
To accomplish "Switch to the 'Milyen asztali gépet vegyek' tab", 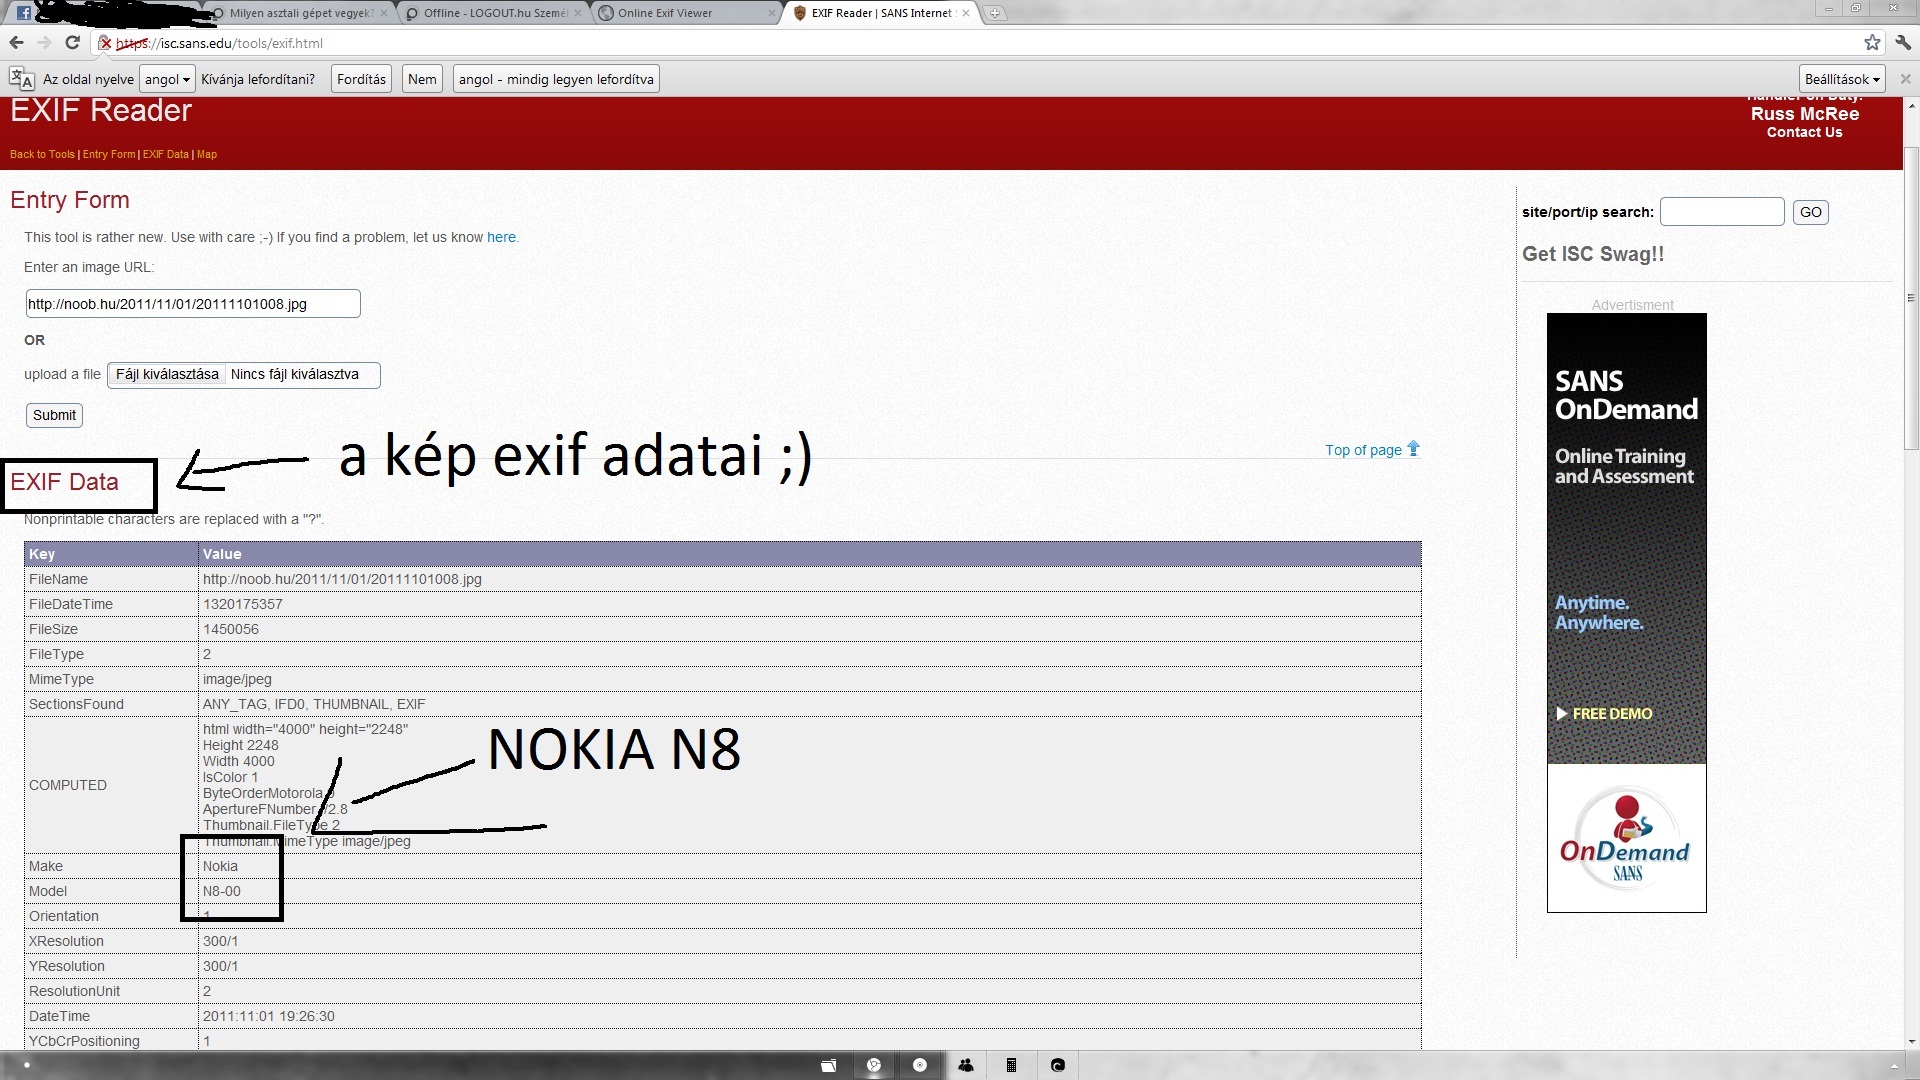I will click(300, 13).
